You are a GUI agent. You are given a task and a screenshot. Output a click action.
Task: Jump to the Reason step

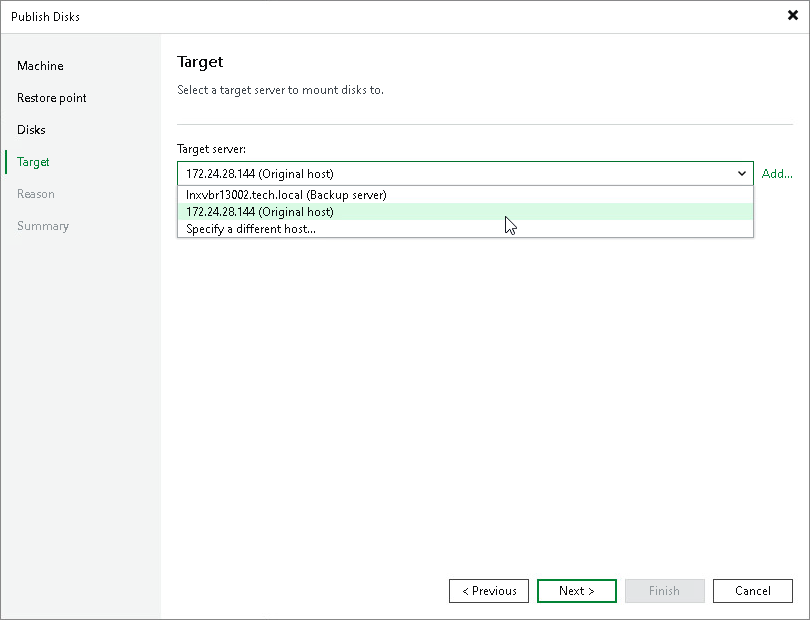(x=36, y=194)
